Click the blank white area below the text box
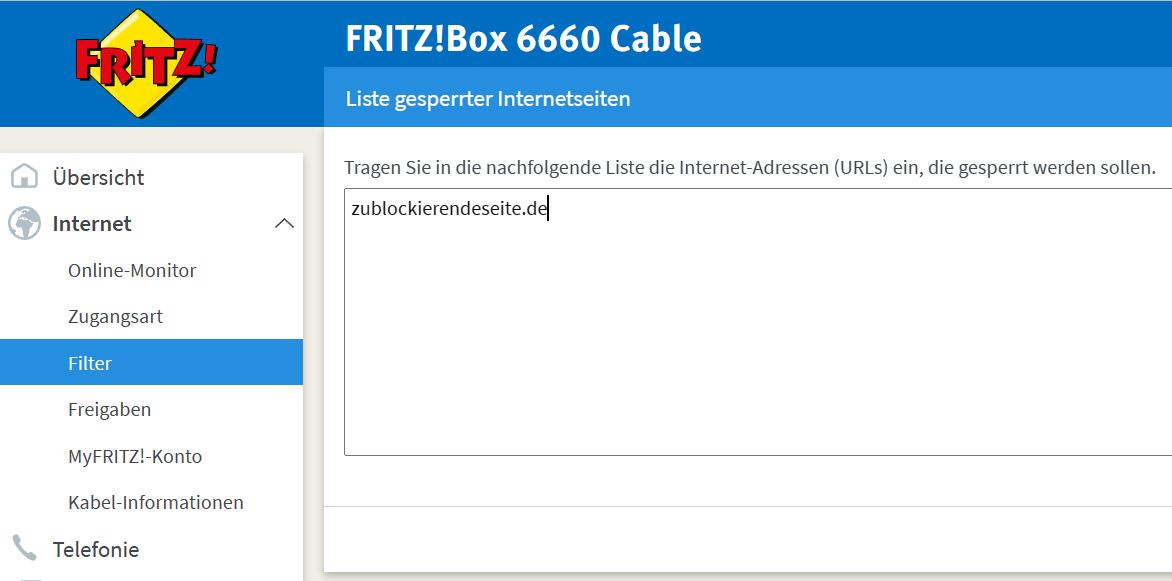 coord(750,540)
